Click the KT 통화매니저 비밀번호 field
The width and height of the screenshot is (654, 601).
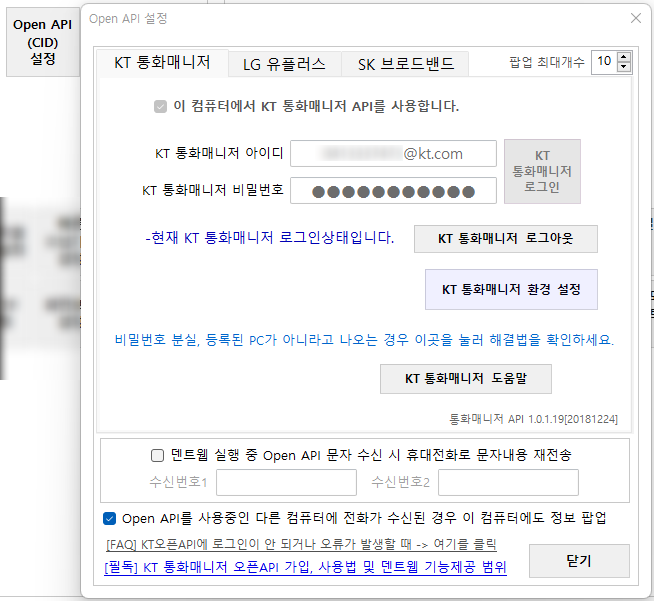(393, 191)
